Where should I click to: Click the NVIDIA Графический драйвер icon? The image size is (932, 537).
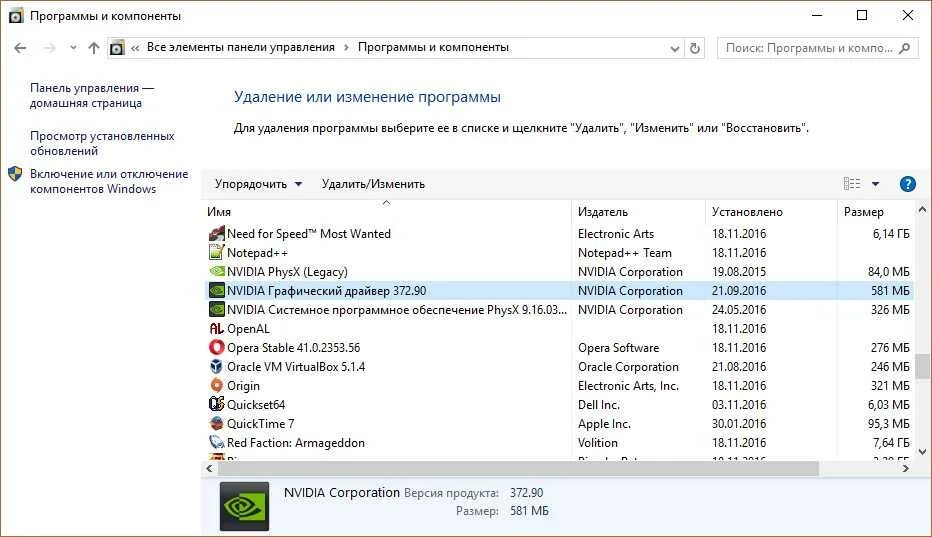[216, 291]
